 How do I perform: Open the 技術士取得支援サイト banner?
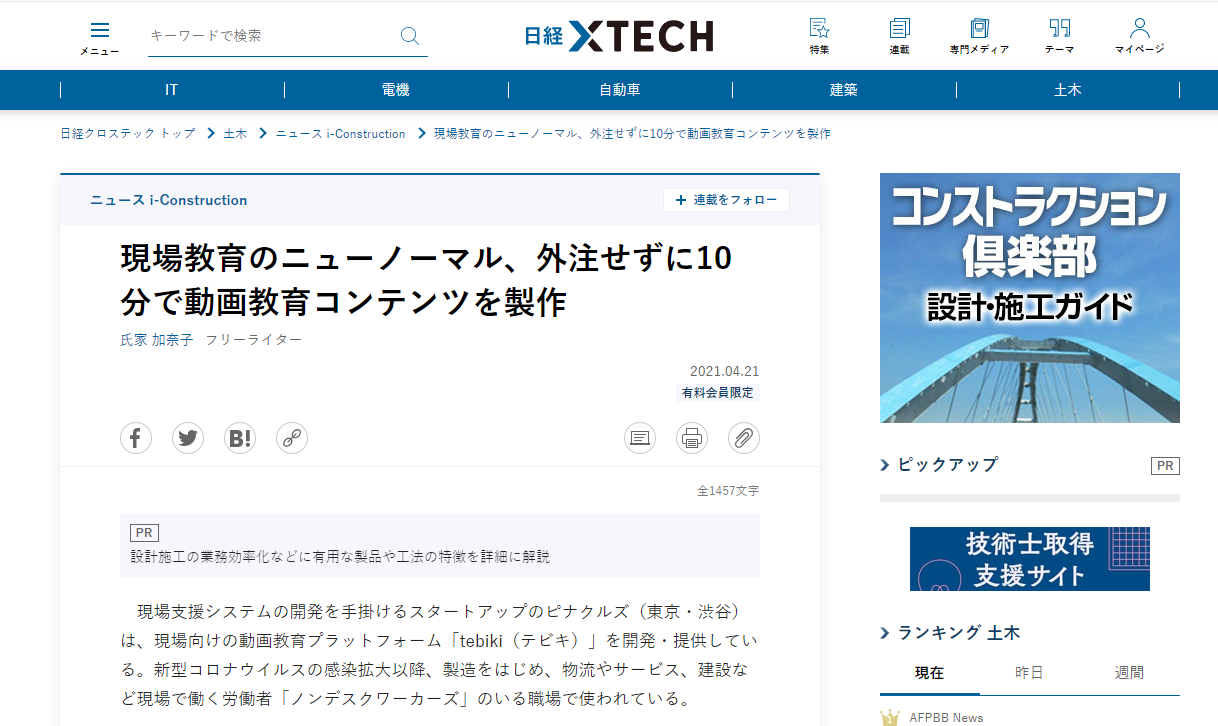coord(1029,559)
